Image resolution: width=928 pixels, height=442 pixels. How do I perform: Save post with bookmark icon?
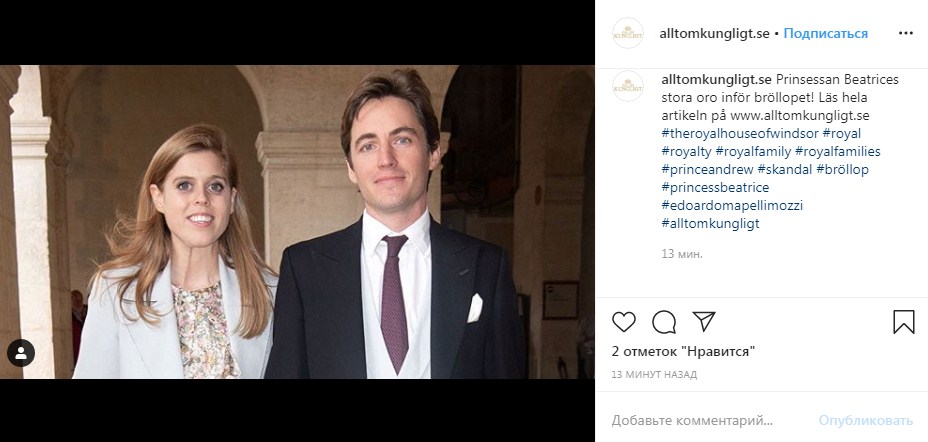click(x=903, y=322)
